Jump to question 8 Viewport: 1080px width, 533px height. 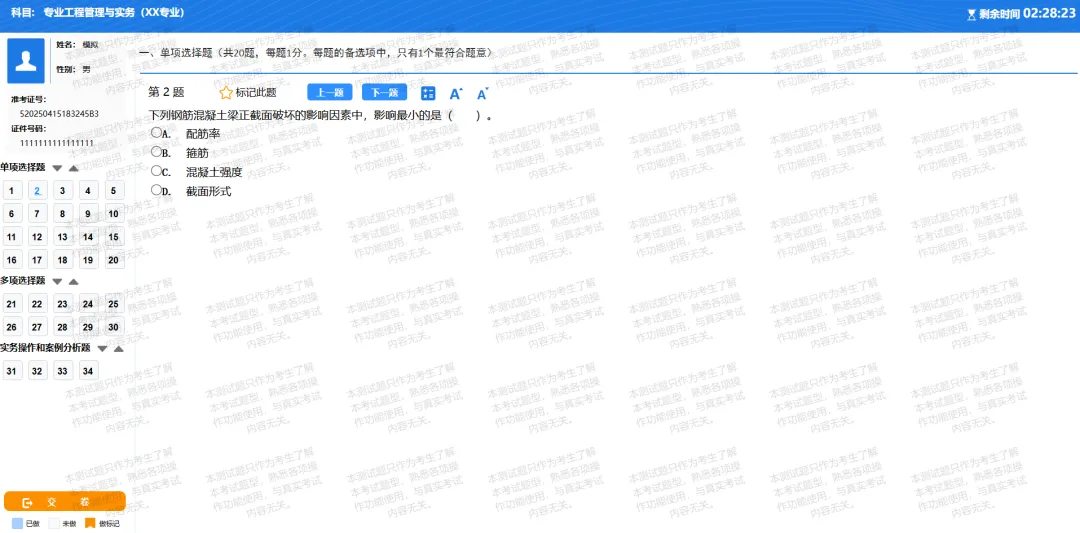pos(63,214)
